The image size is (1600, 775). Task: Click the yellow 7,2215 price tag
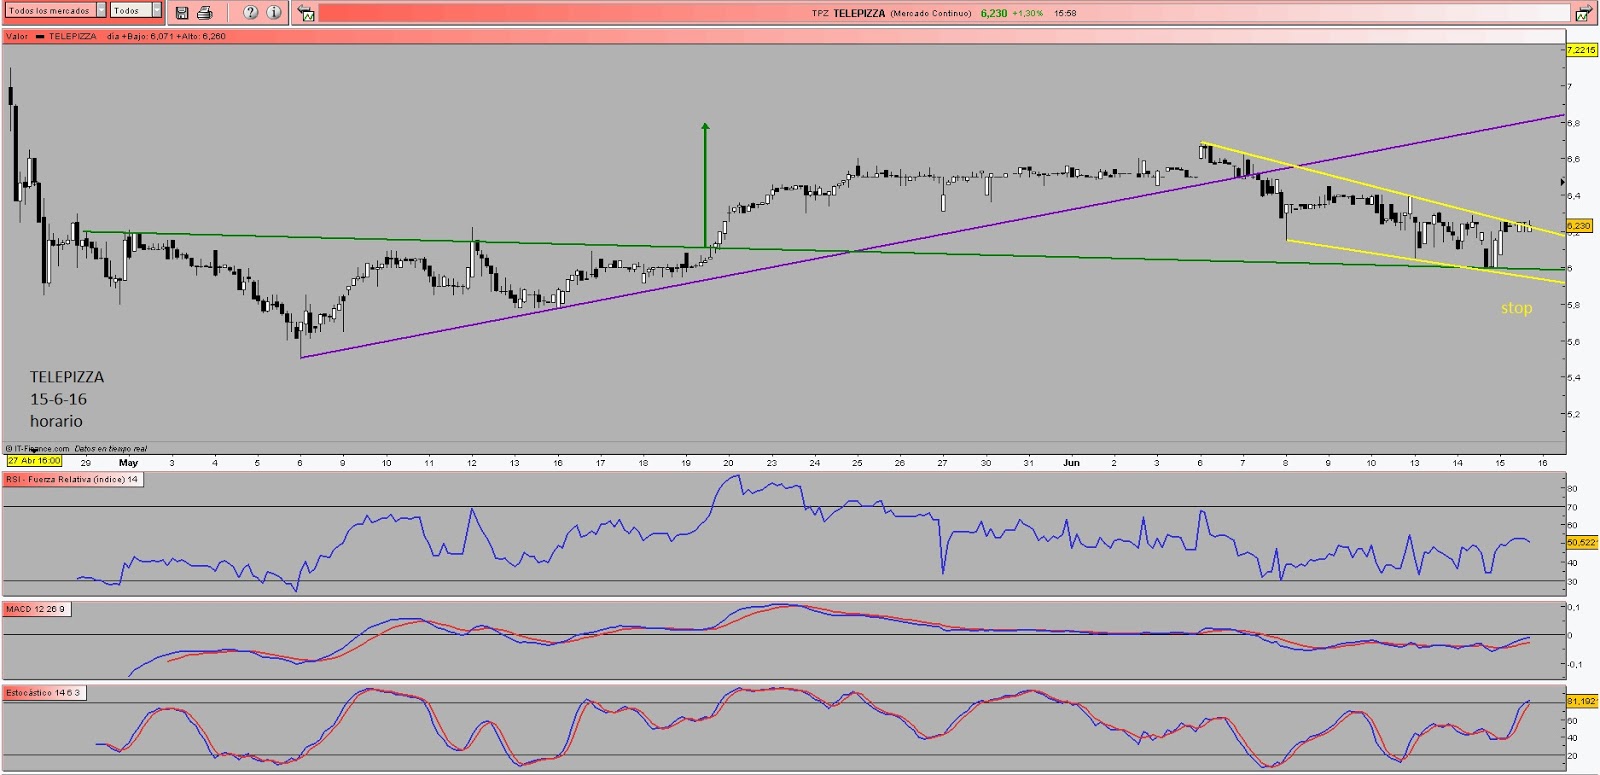[1582, 50]
